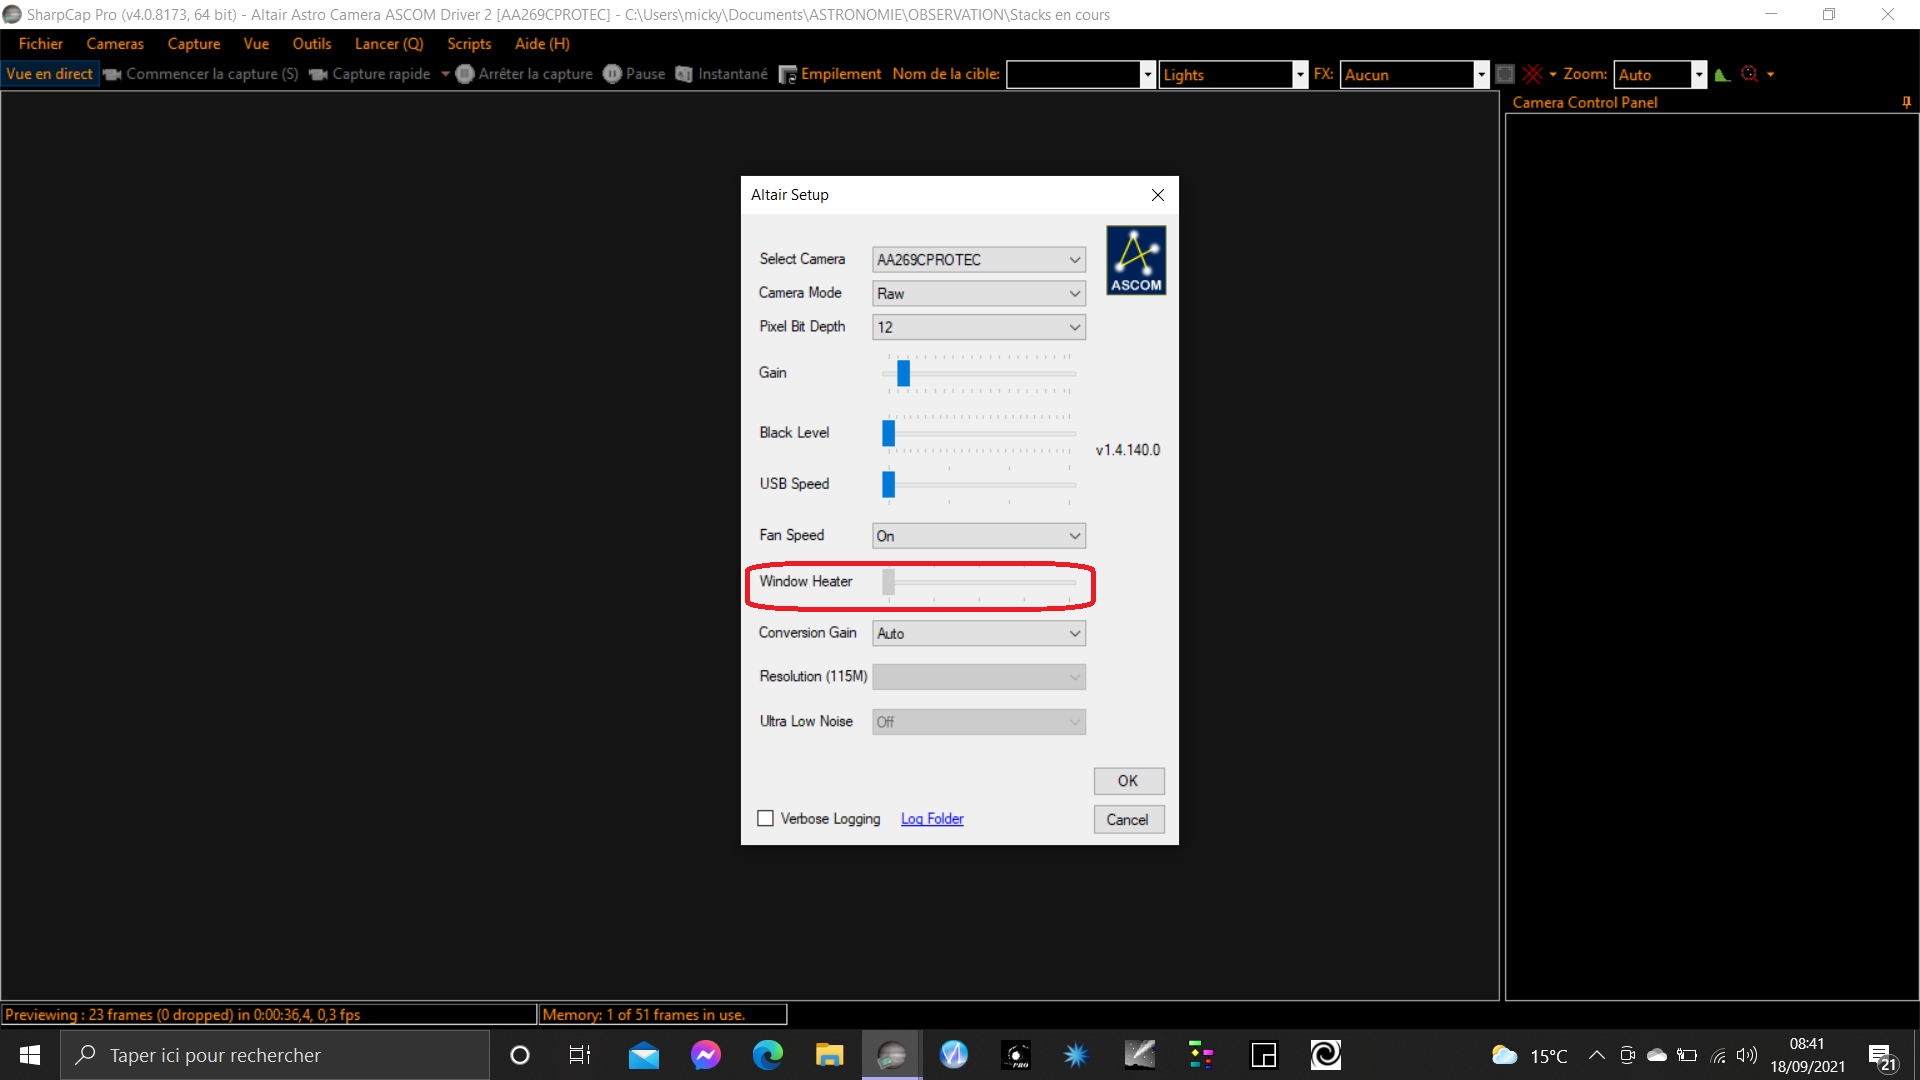Open the Aide (H) menu
This screenshot has width=1920, height=1080.
[542, 44]
